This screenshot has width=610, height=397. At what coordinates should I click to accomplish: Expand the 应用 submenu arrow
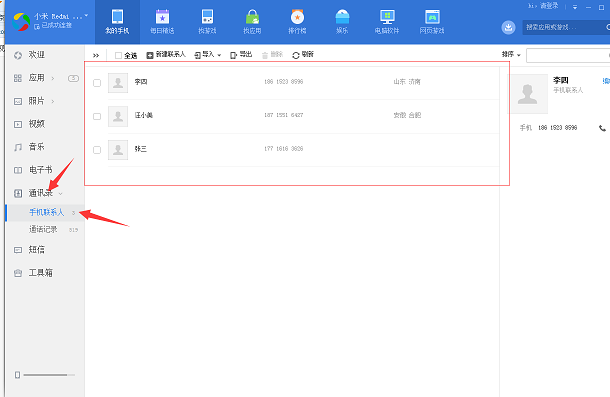point(53,78)
